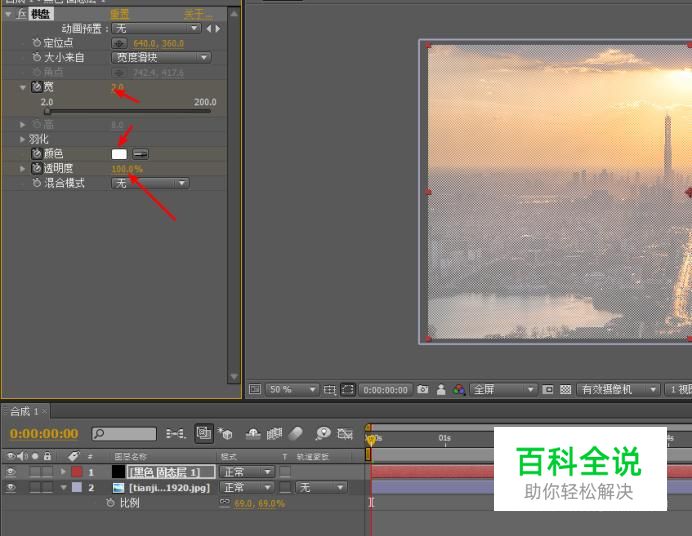The width and height of the screenshot is (692, 536).
Task: Click the 640.0, 360.0 anchor value
Action: (x=158, y=43)
